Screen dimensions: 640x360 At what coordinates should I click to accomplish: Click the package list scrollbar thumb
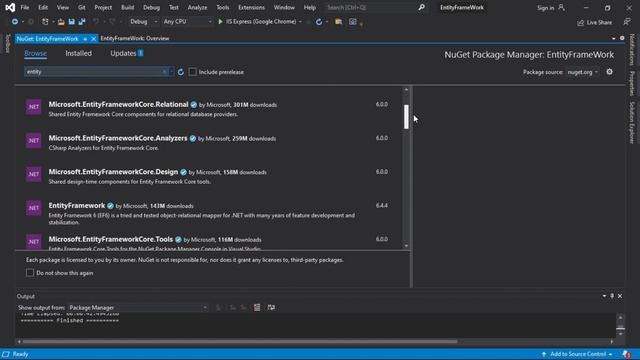click(x=406, y=117)
